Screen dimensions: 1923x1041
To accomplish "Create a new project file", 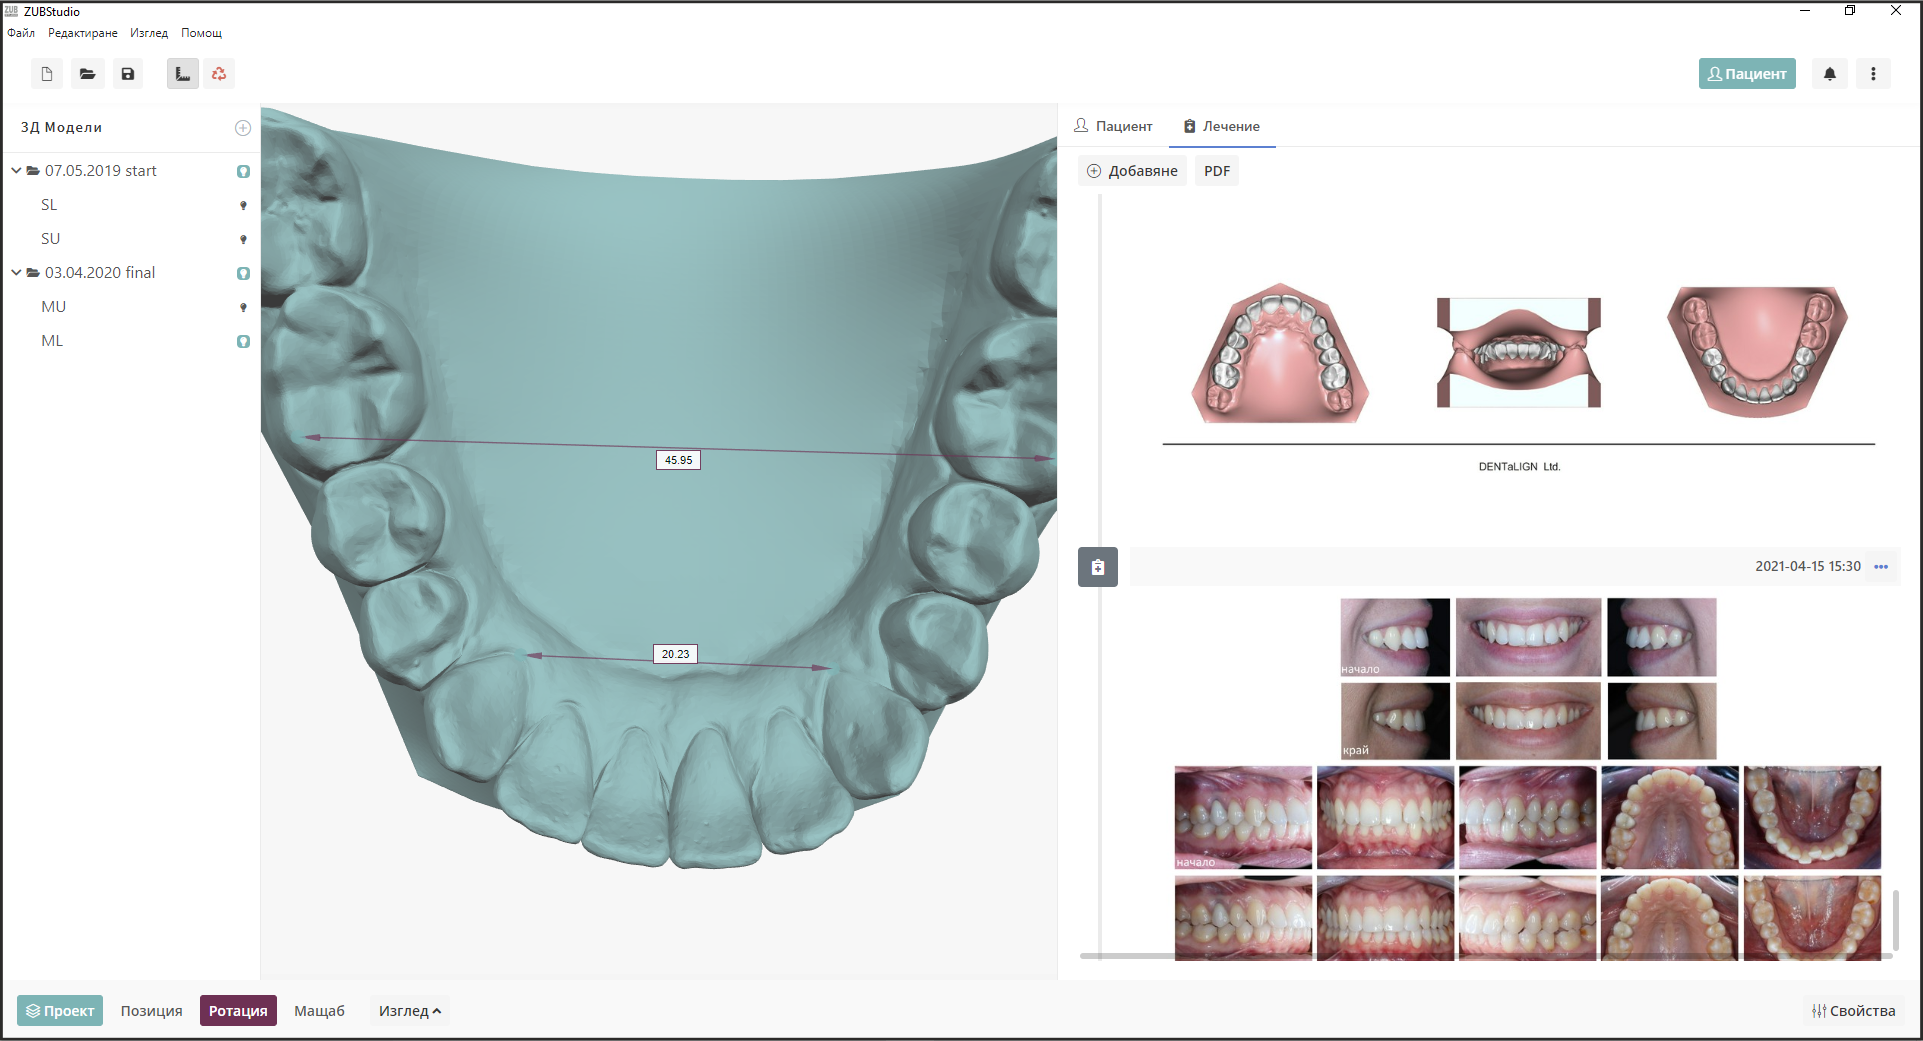I will click(45, 73).
